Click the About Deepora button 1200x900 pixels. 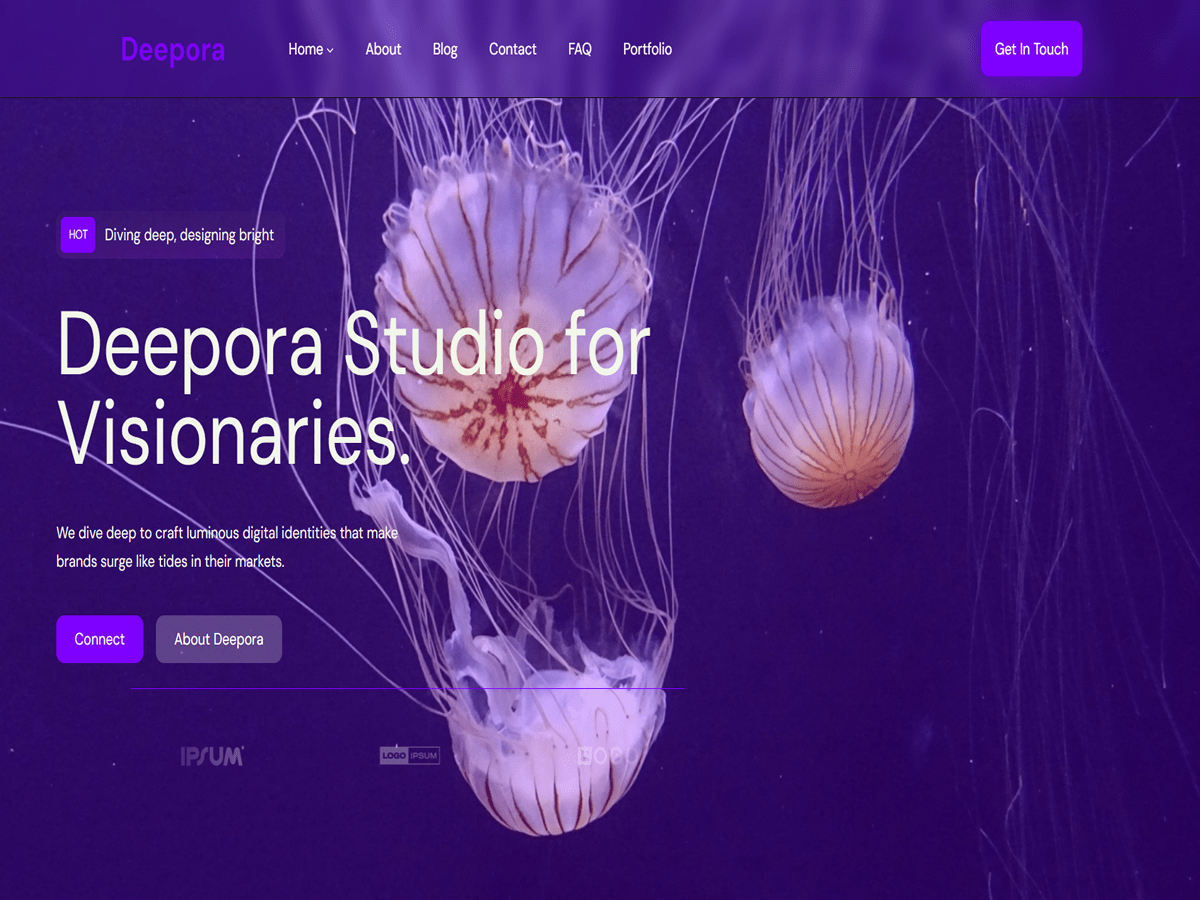(218, 639)
